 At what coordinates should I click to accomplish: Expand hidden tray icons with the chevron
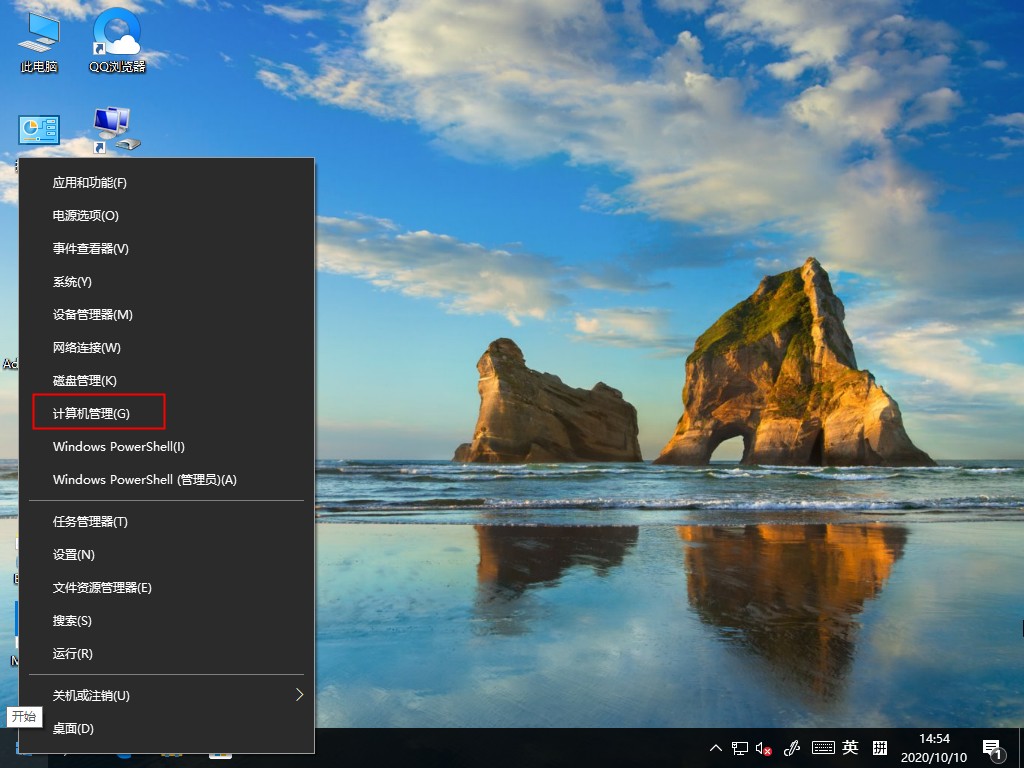coord(715,747)
